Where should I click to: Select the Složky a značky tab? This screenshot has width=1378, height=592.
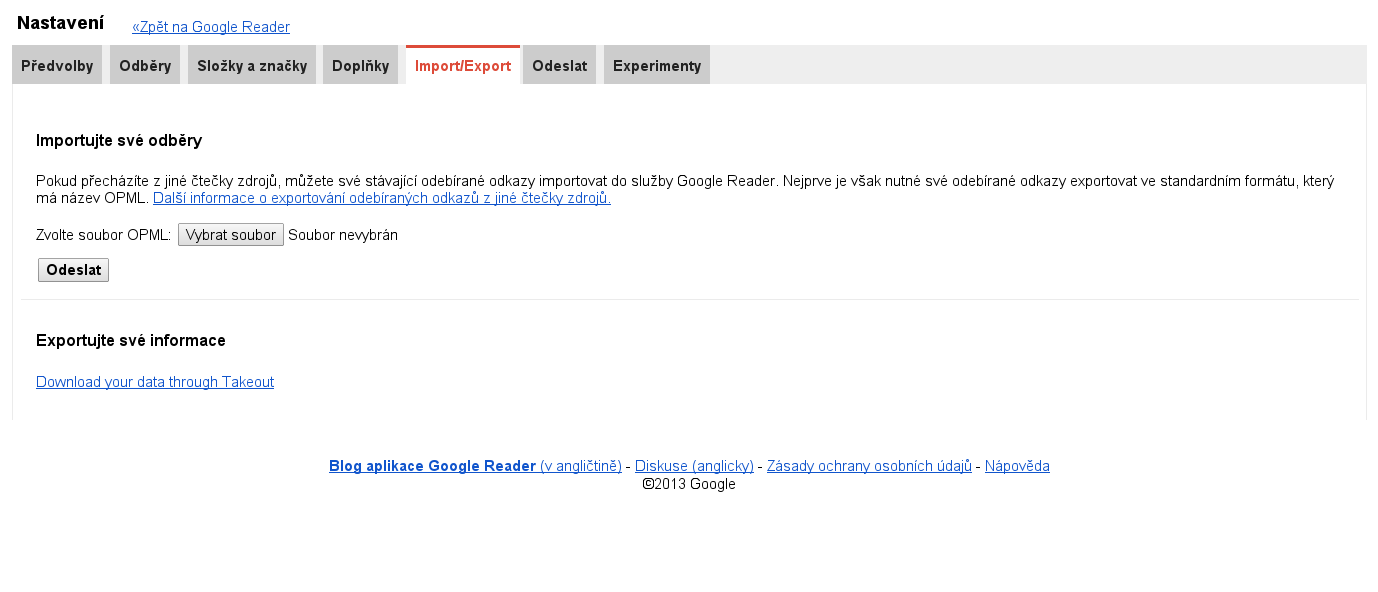[x=252, y=66]
